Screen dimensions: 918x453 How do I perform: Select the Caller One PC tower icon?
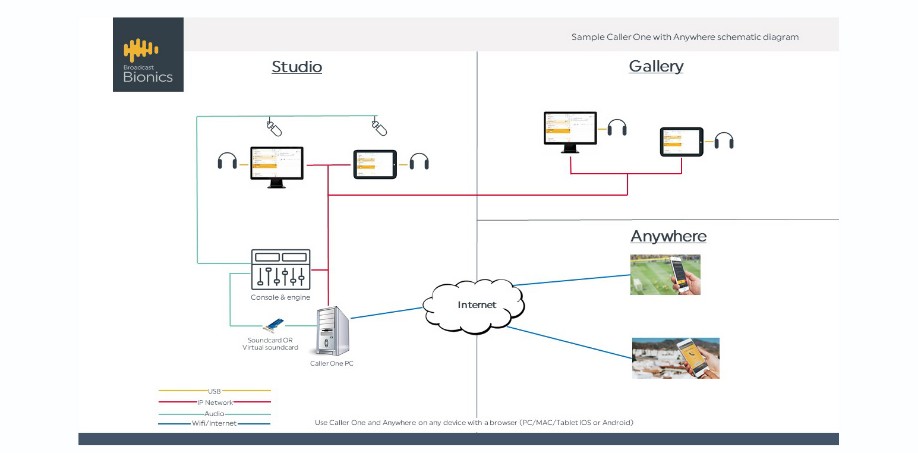pos(333,331)
